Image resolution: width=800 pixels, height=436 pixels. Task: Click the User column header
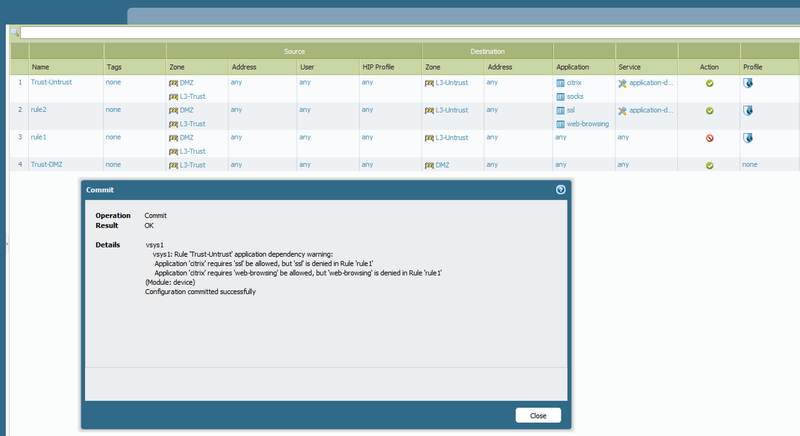328,67
